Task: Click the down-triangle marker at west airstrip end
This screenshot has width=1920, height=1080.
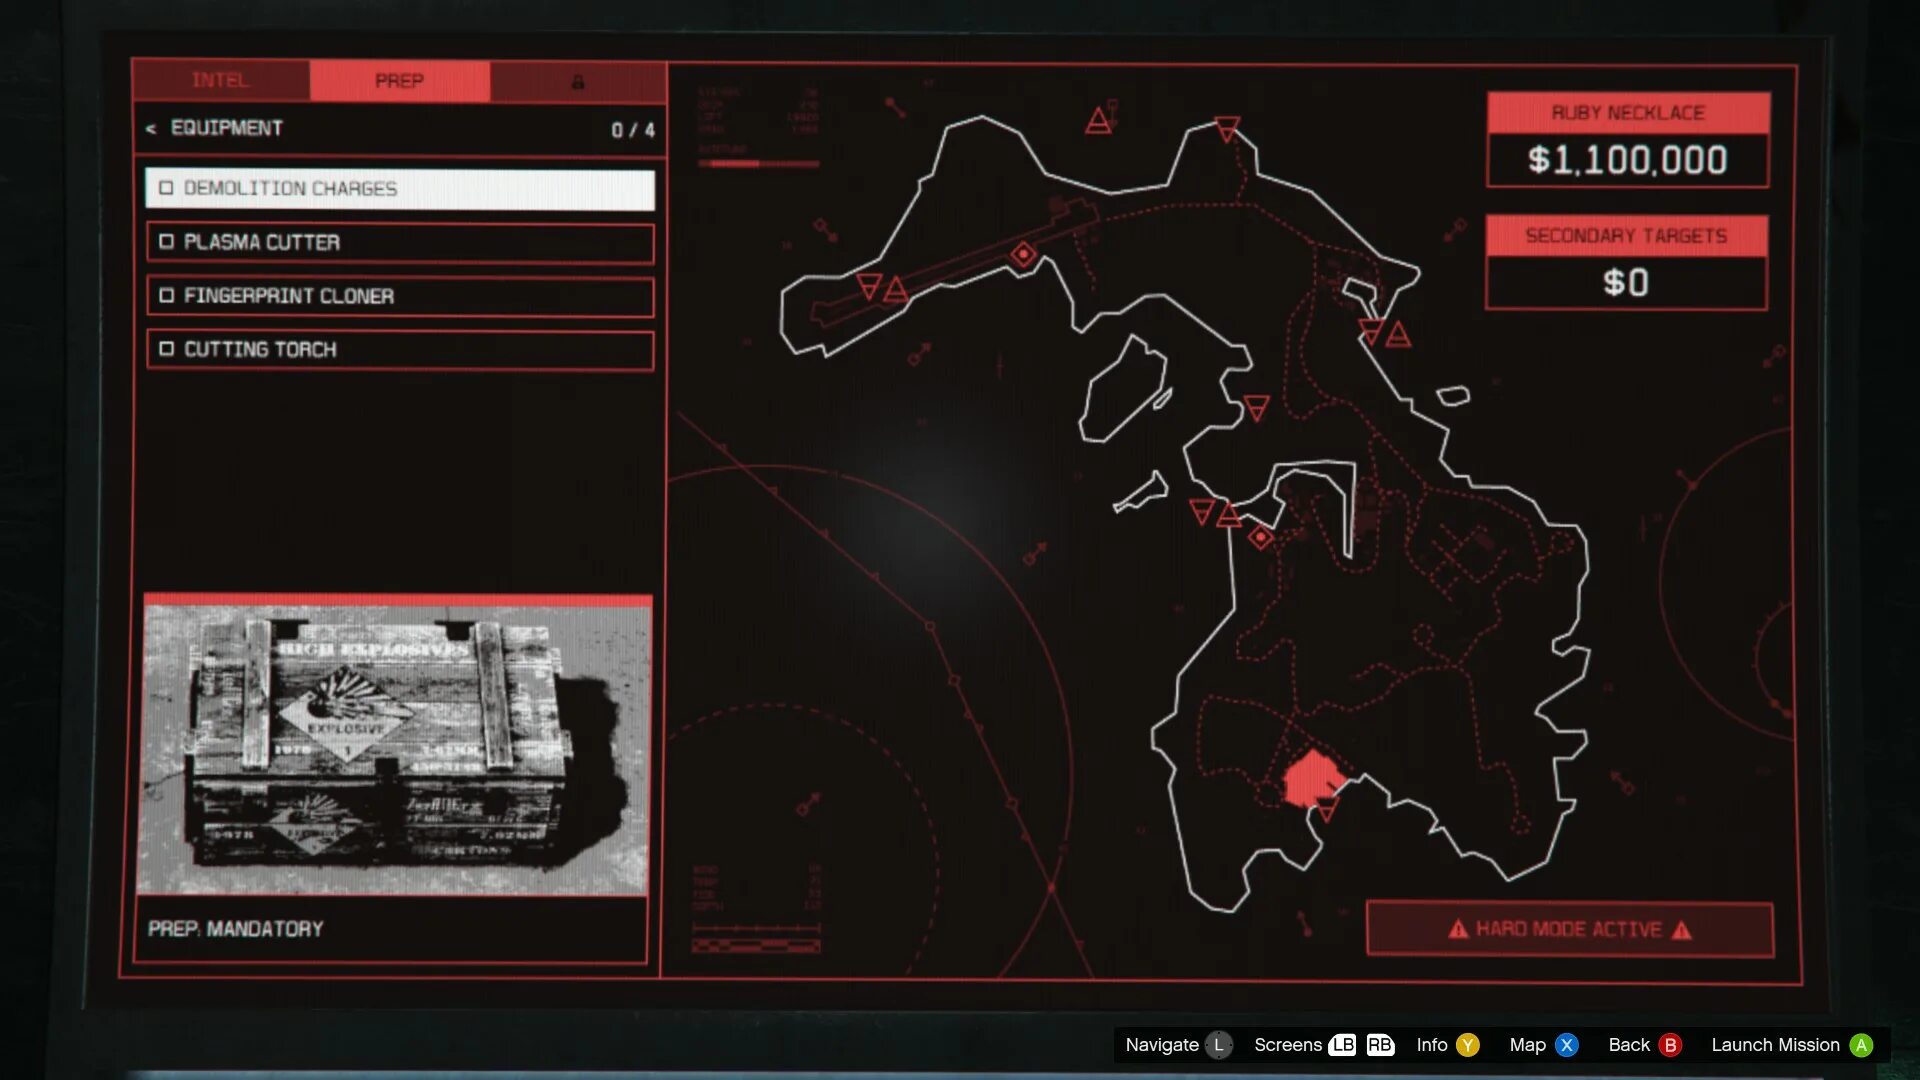Action: coord(869,287)
